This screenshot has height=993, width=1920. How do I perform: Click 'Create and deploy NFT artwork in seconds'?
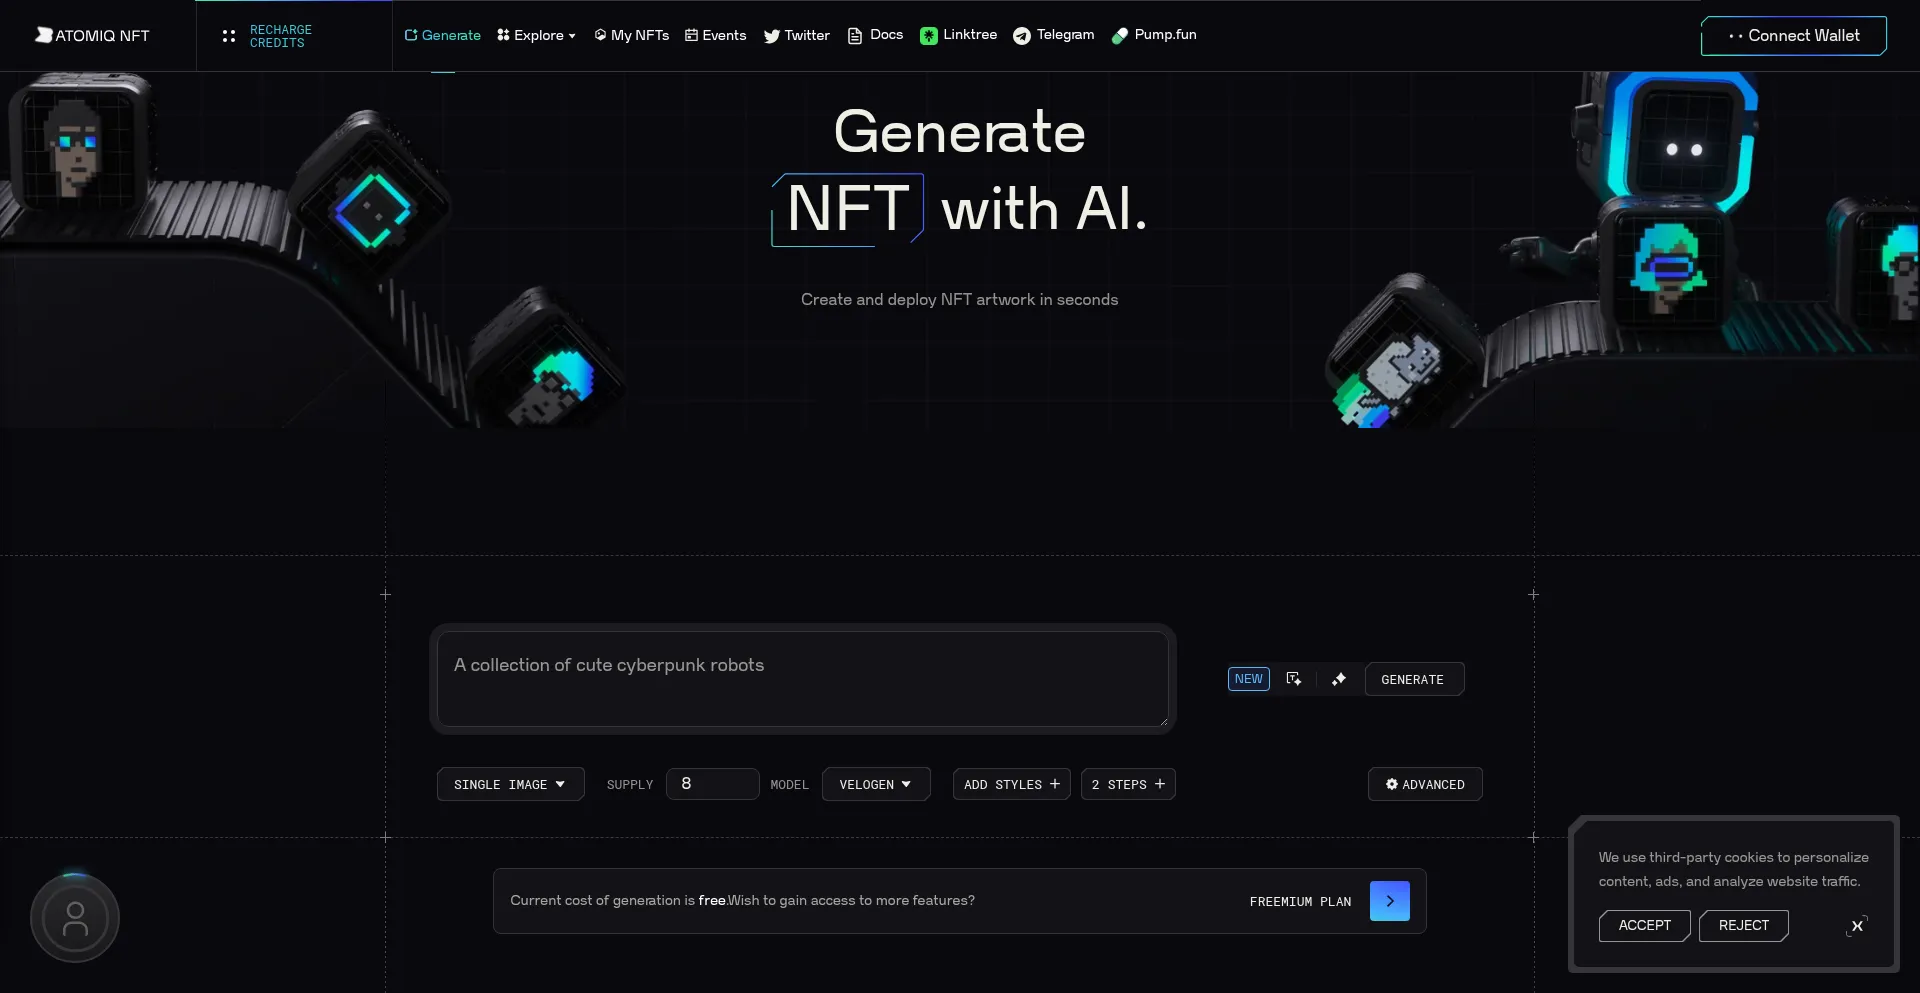959,300
